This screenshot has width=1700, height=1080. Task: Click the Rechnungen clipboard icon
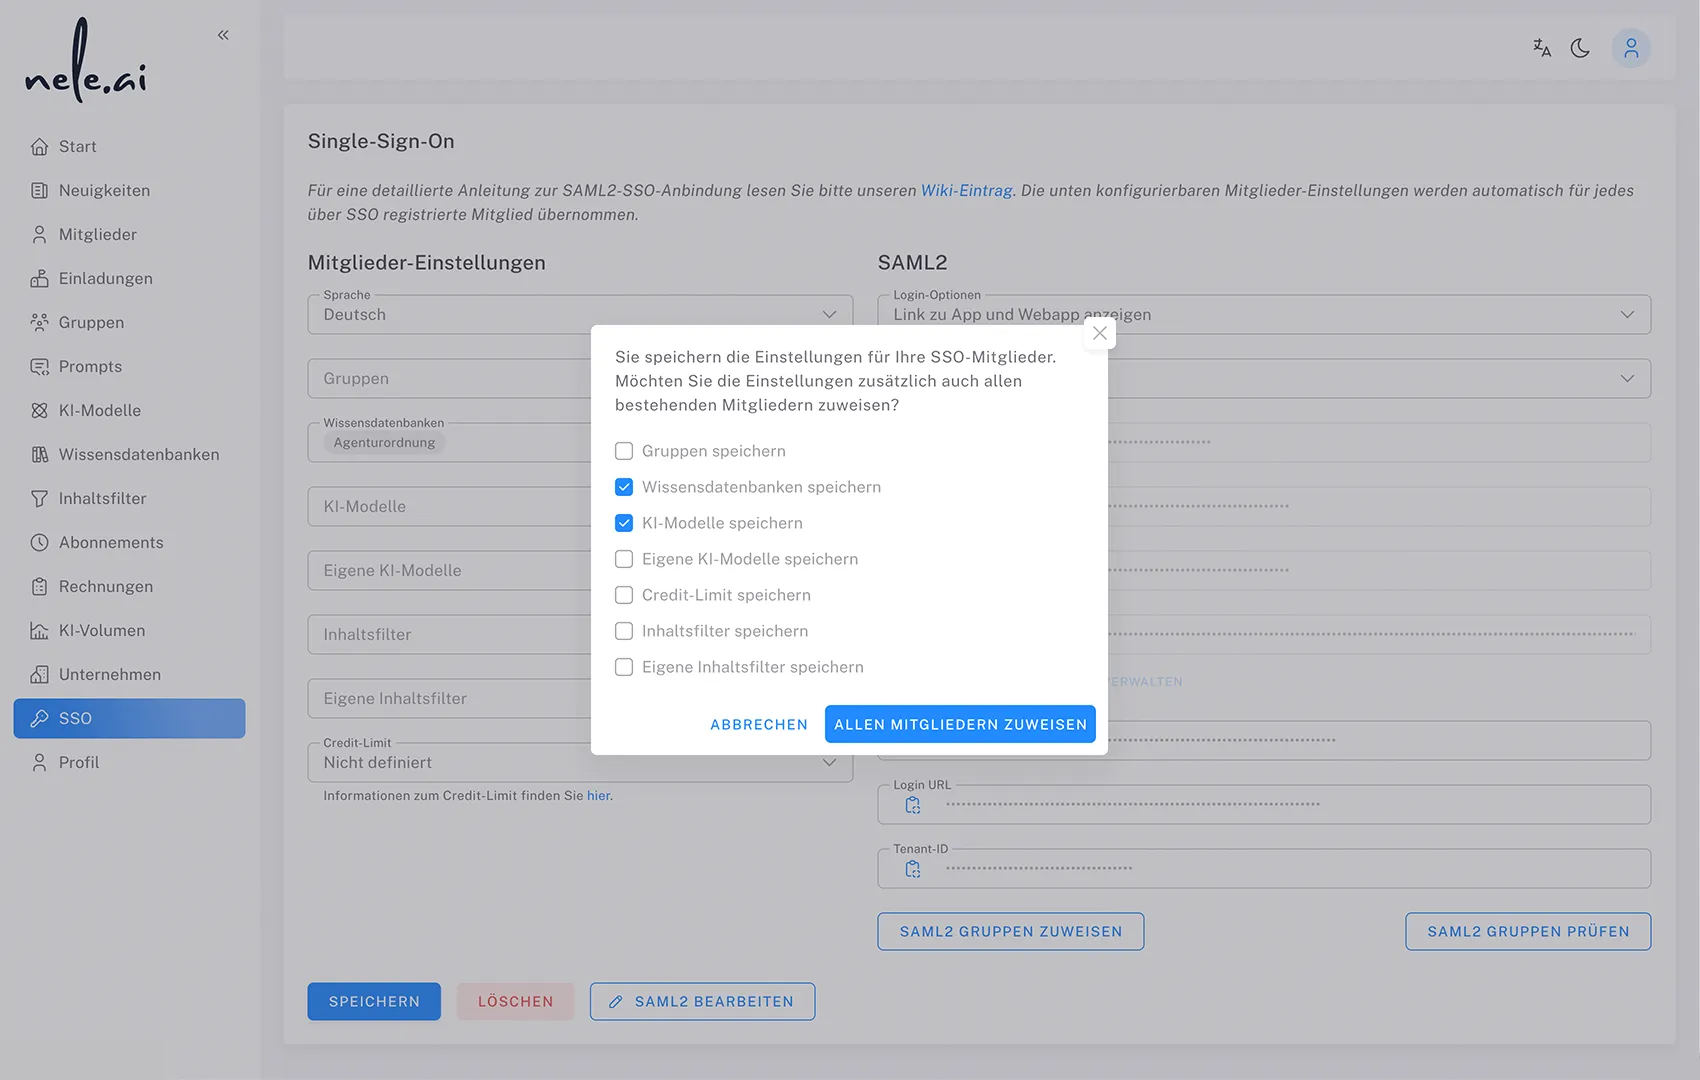coord(39,587)
